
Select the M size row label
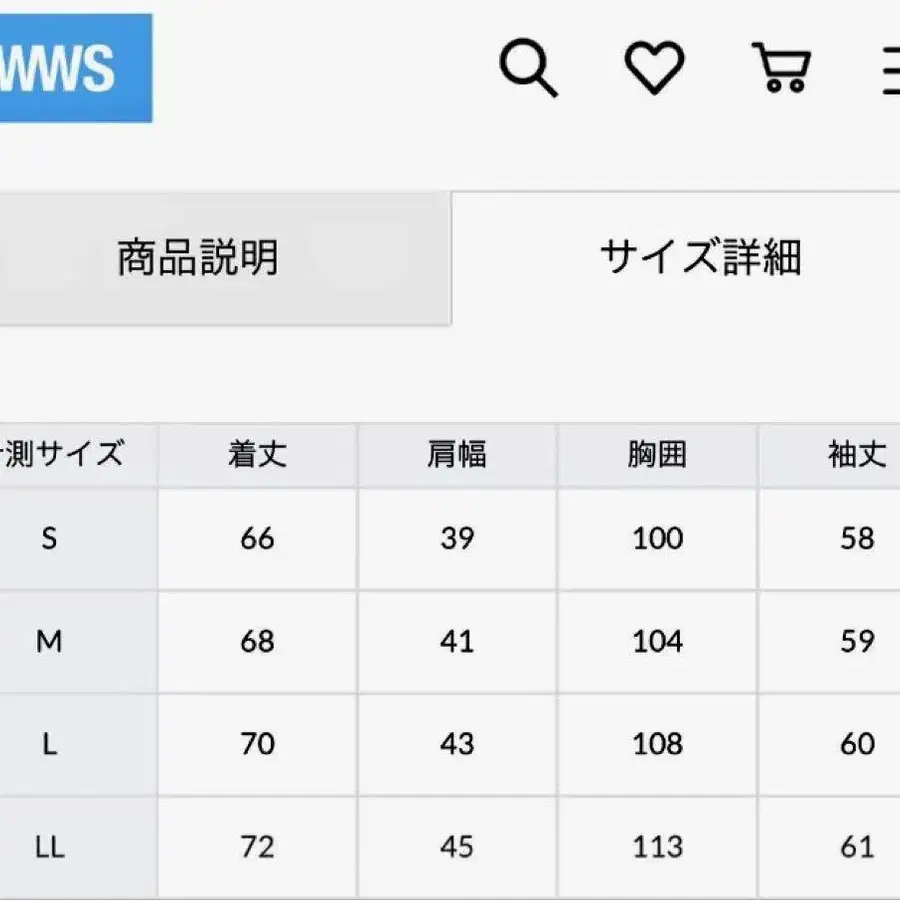click(x=49, y=642)
